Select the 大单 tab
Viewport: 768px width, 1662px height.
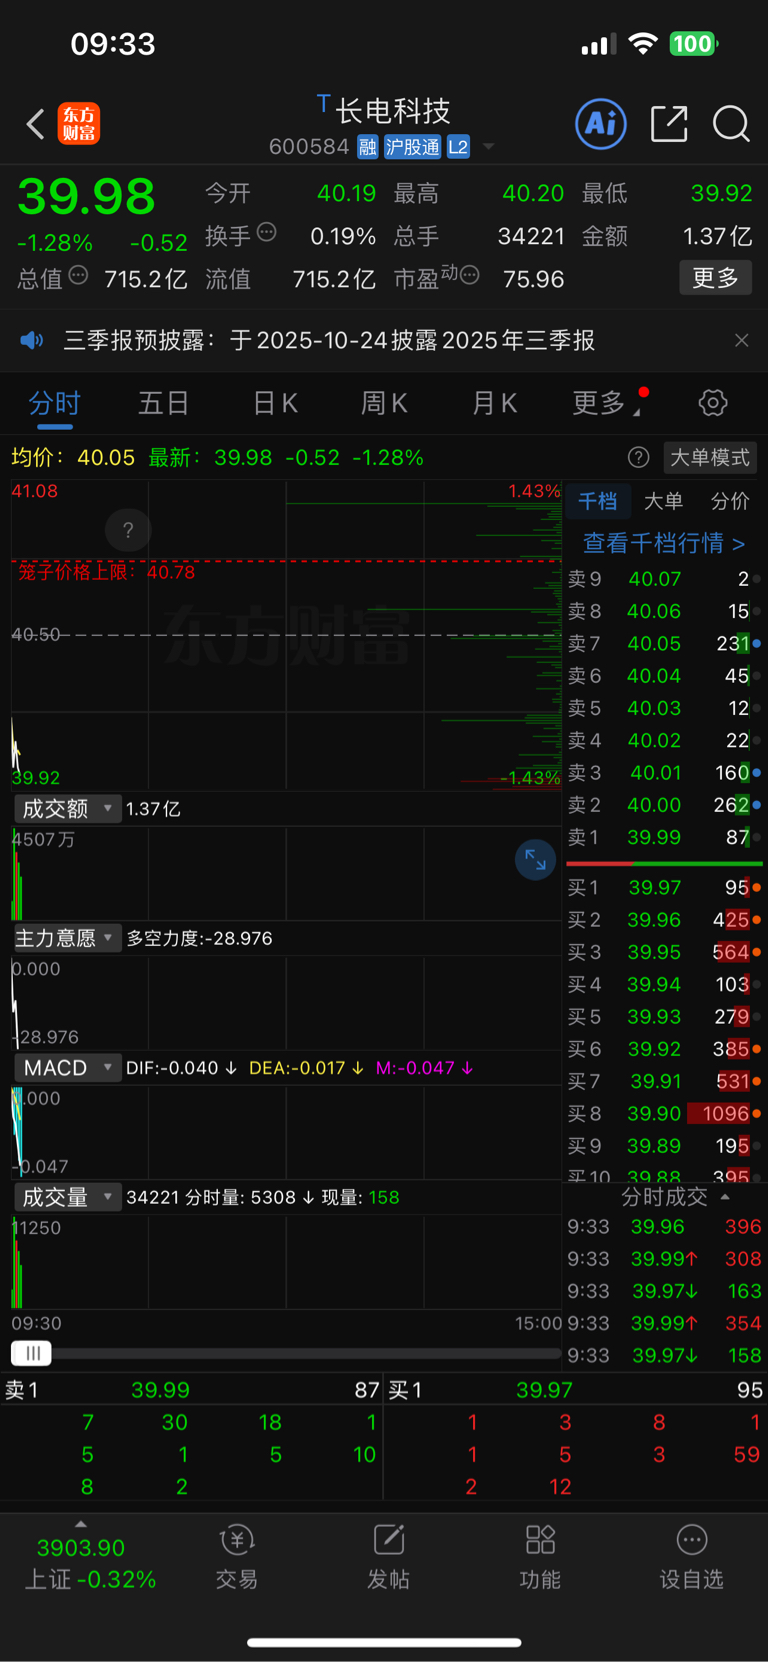click(663, 501)
